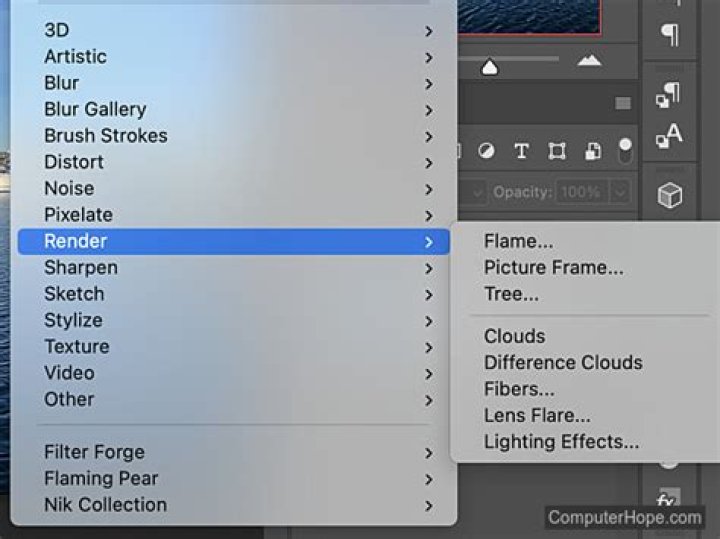720x539 pixels.
Task: Open the Paragraph Styles panel icon
Action: click(668, 94)
